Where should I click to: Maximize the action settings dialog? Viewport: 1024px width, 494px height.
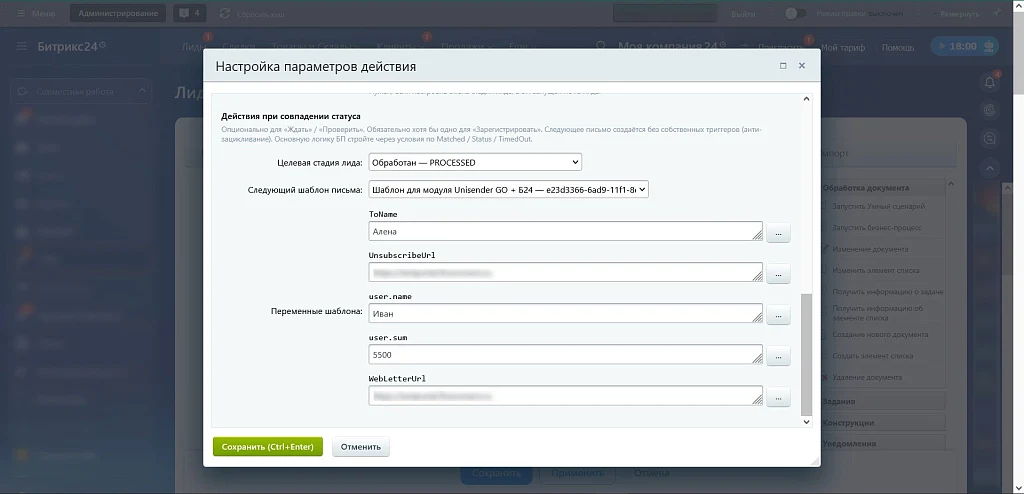click(783, 66)
